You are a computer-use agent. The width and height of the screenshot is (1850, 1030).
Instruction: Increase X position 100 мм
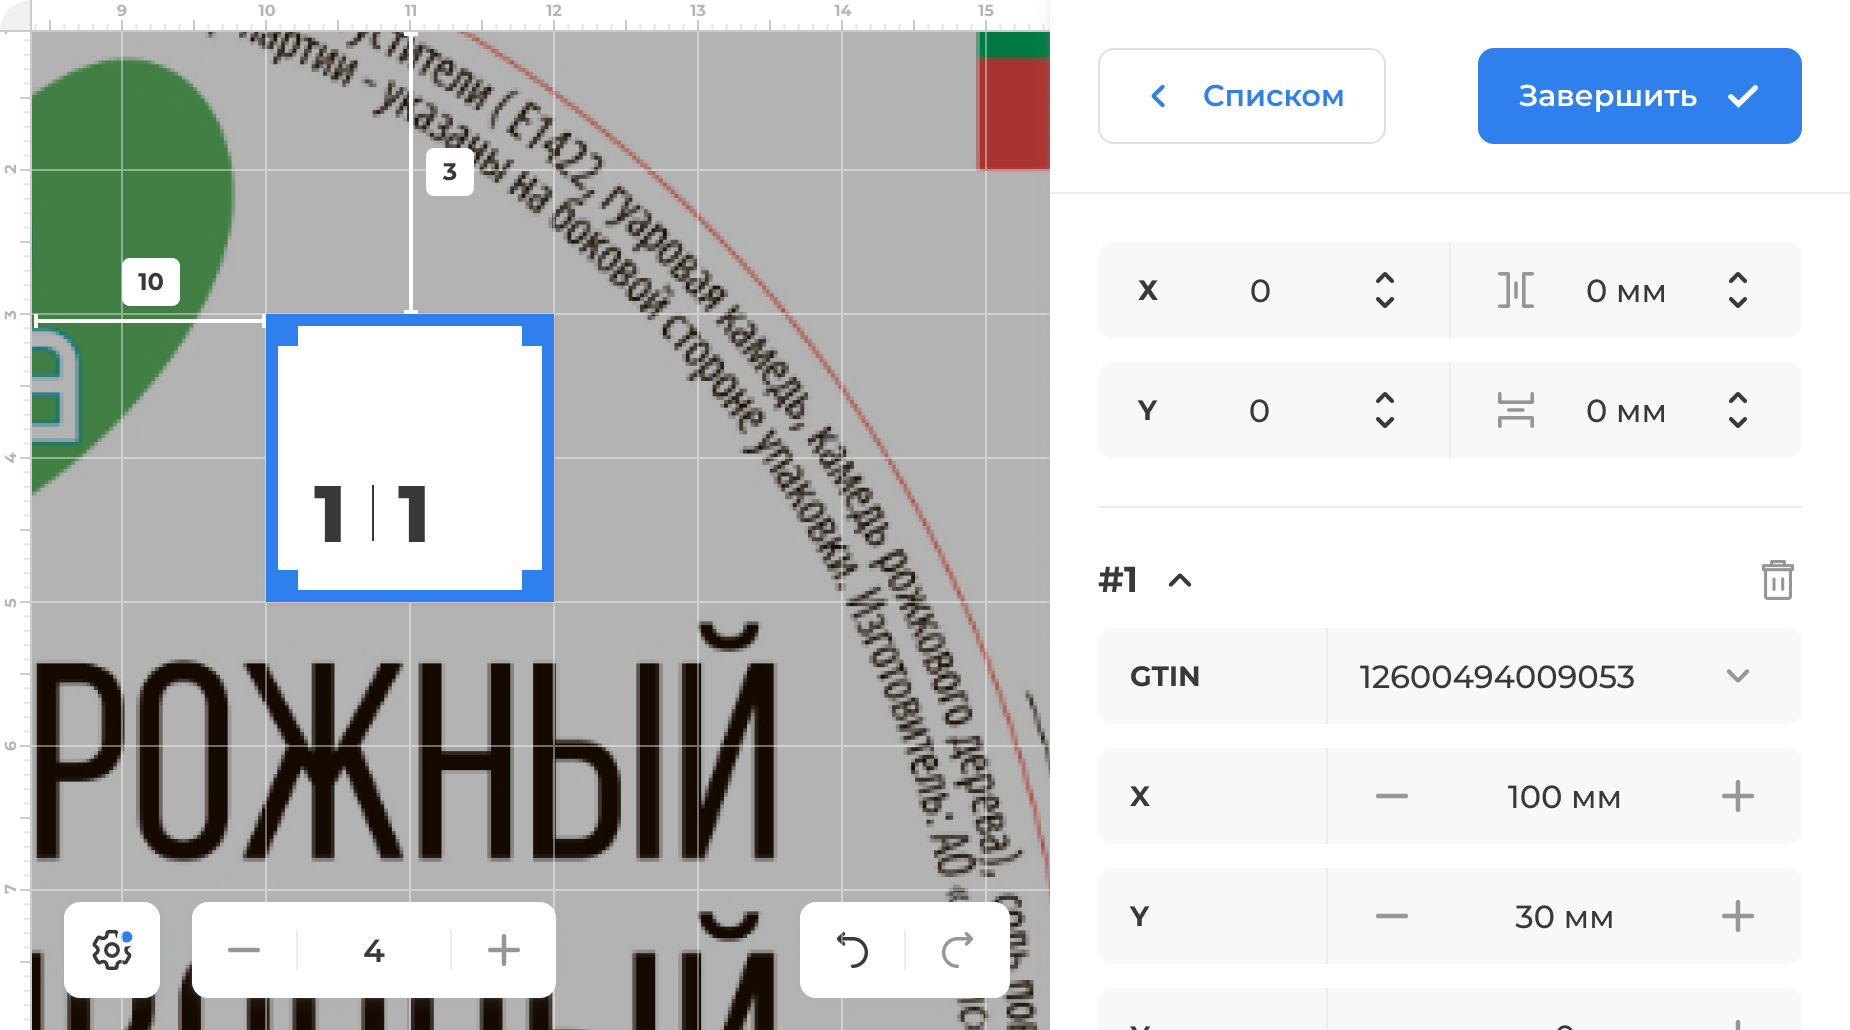point(1738,797)
